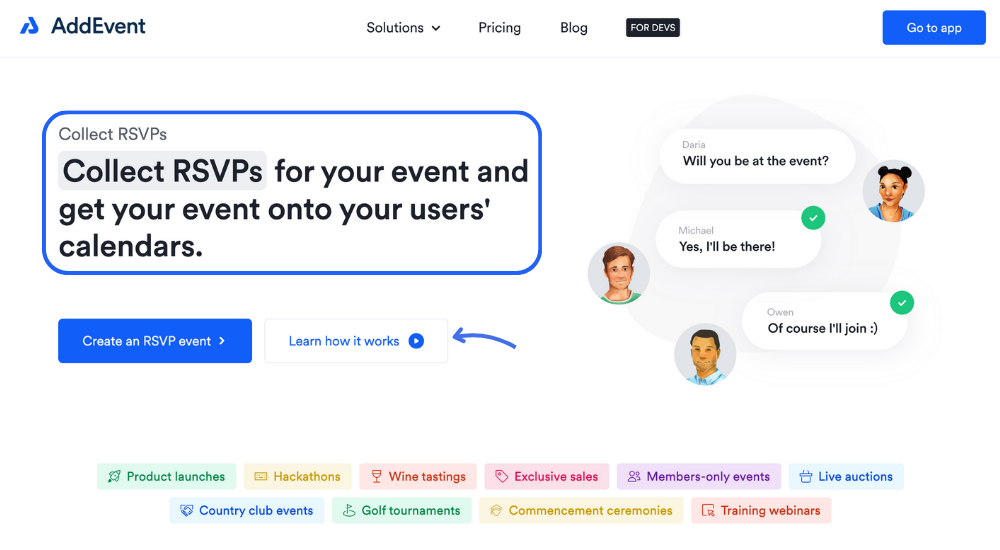Click the Wine tastings glass icon

[377, 477]
